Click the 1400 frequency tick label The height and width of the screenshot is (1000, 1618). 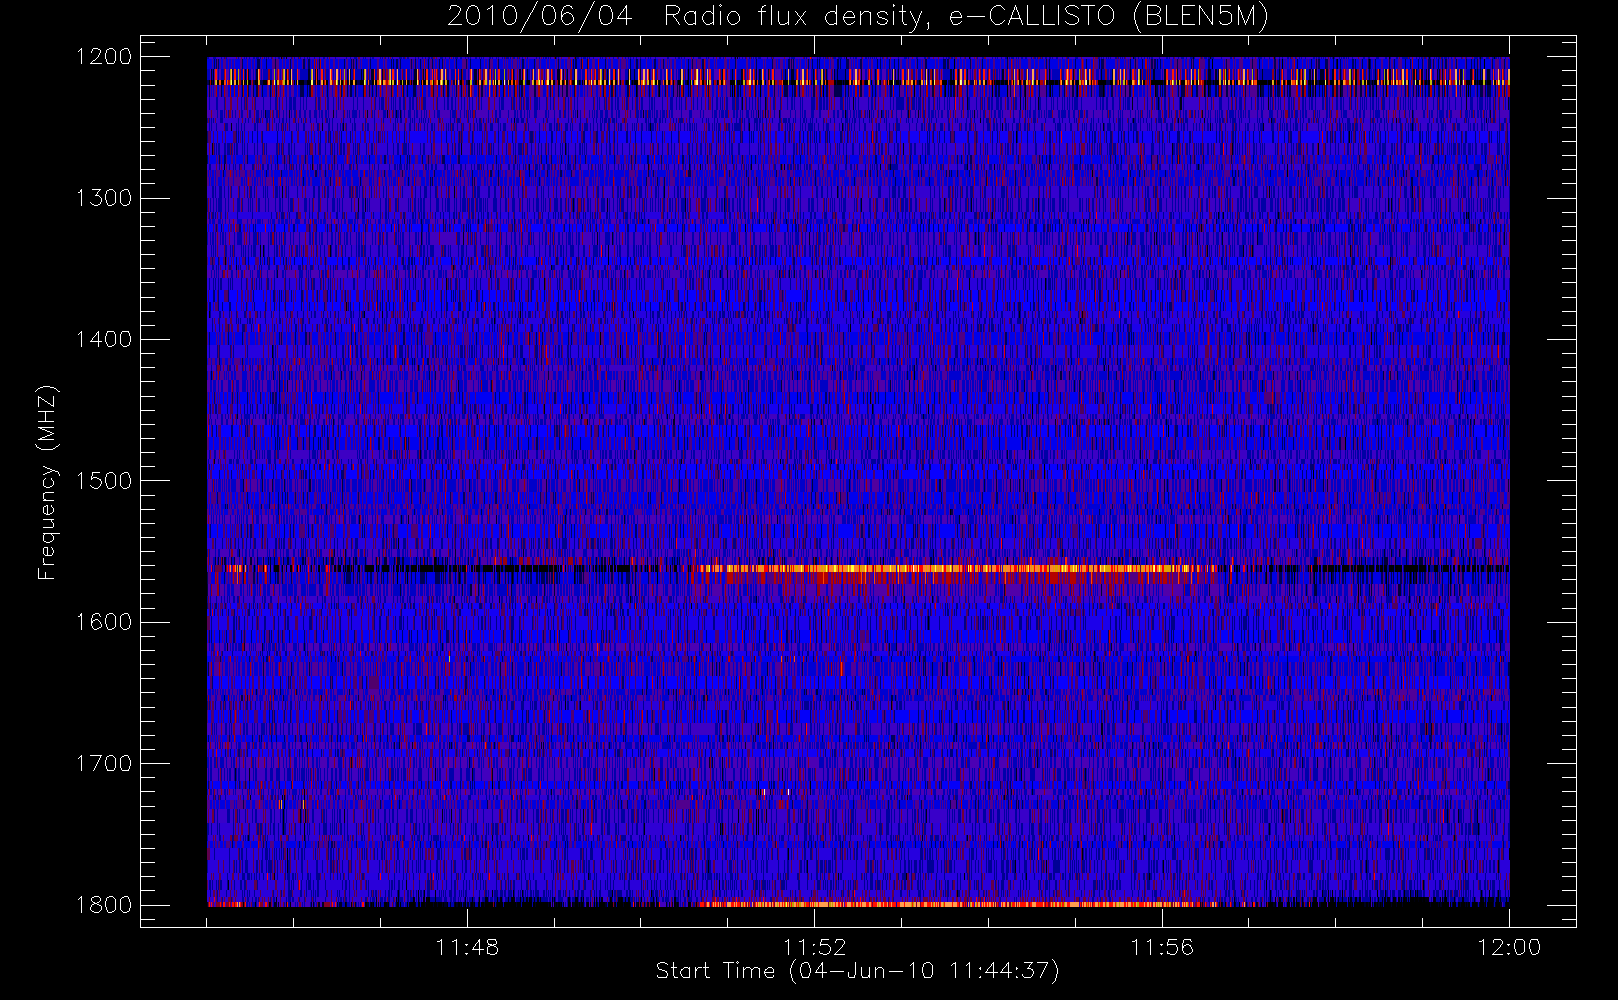tap(104, 340)
